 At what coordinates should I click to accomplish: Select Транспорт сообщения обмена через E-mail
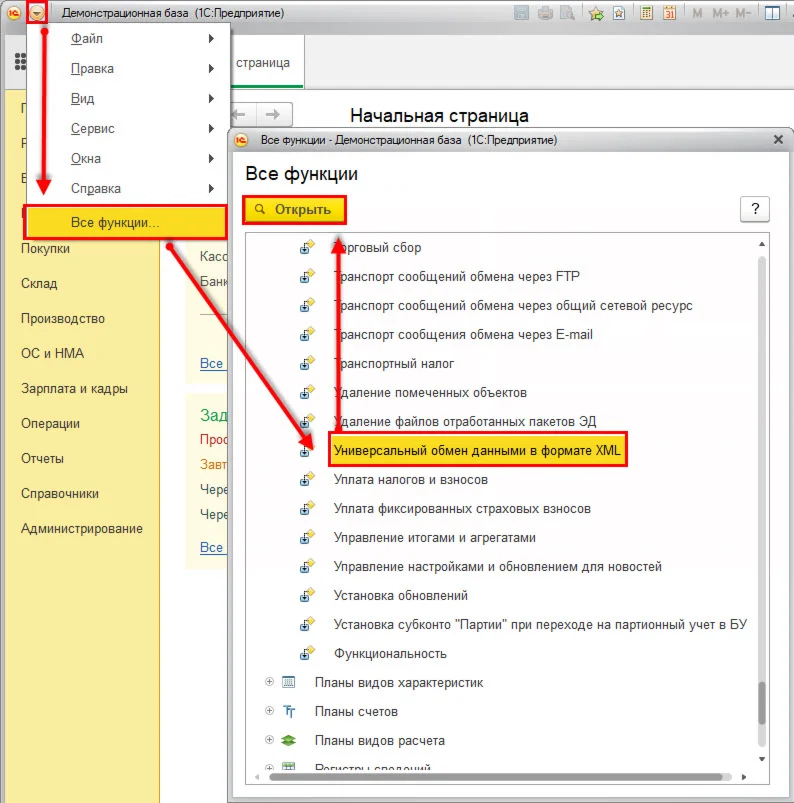pos(464,334)
